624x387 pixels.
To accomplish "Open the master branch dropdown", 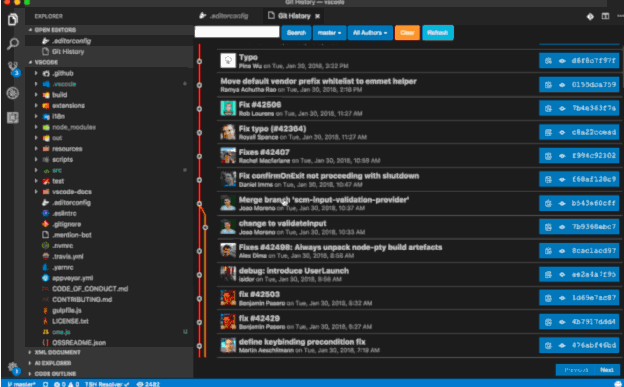I will (x=330, y=33).
